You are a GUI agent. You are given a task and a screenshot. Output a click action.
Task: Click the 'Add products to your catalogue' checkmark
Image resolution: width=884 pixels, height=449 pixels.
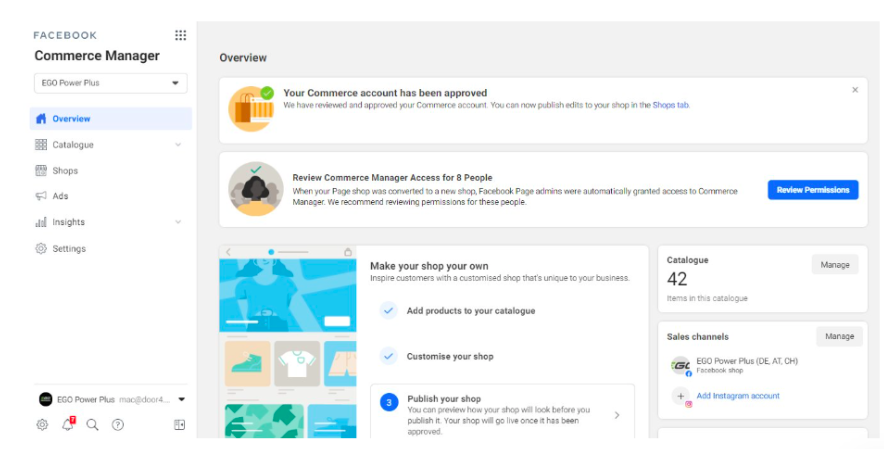(x=389, y=311)
